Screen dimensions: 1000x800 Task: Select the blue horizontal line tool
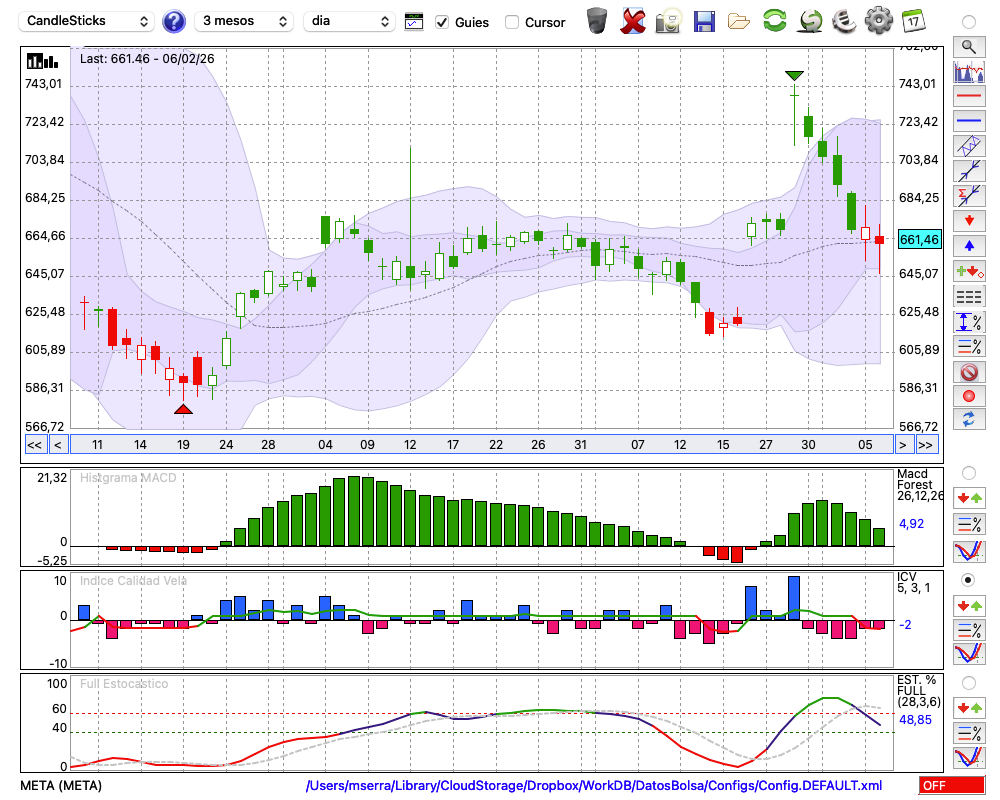(969, 121)
